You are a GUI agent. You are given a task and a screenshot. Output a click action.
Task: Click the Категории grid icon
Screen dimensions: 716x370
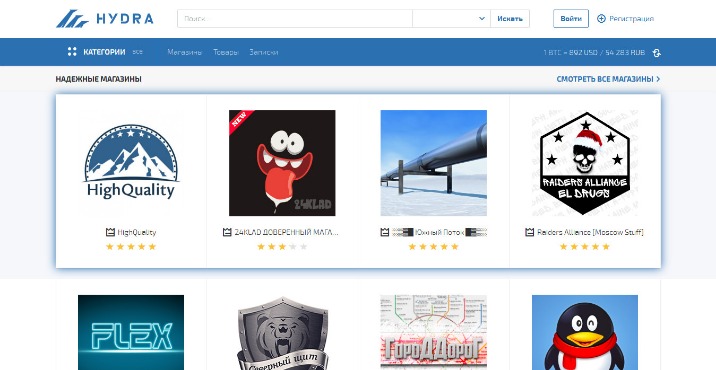(72, 52)
